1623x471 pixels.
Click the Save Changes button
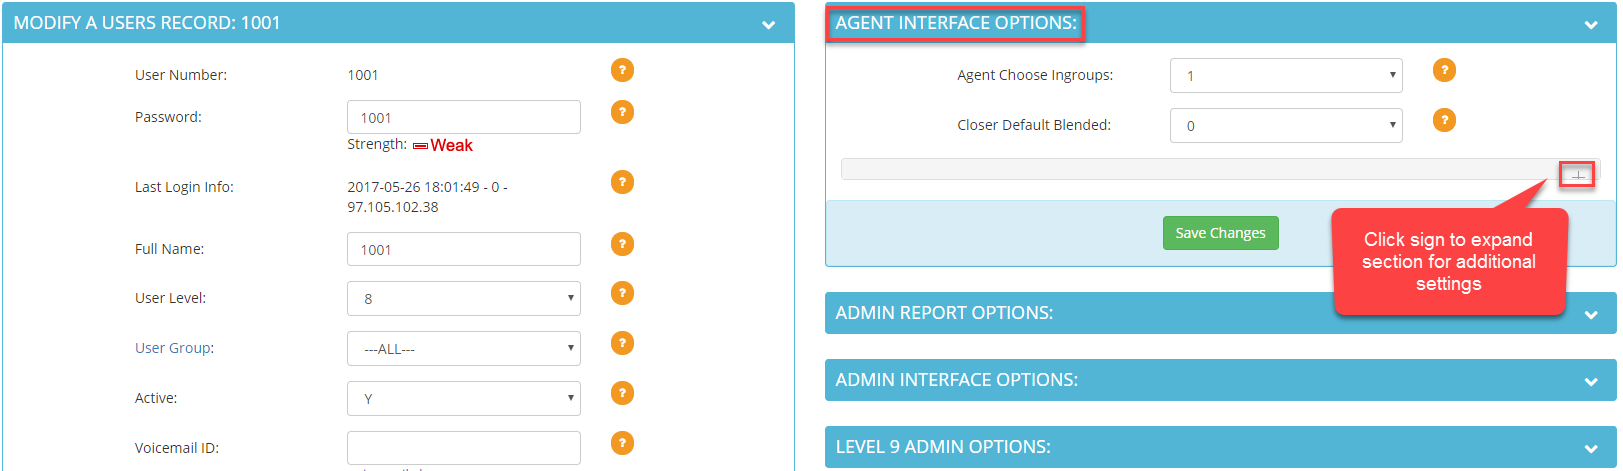pos(1220,233)
